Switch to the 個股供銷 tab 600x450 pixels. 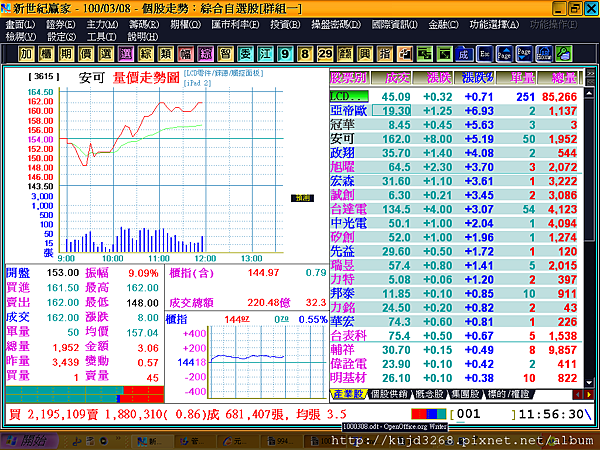pos(389,394)
